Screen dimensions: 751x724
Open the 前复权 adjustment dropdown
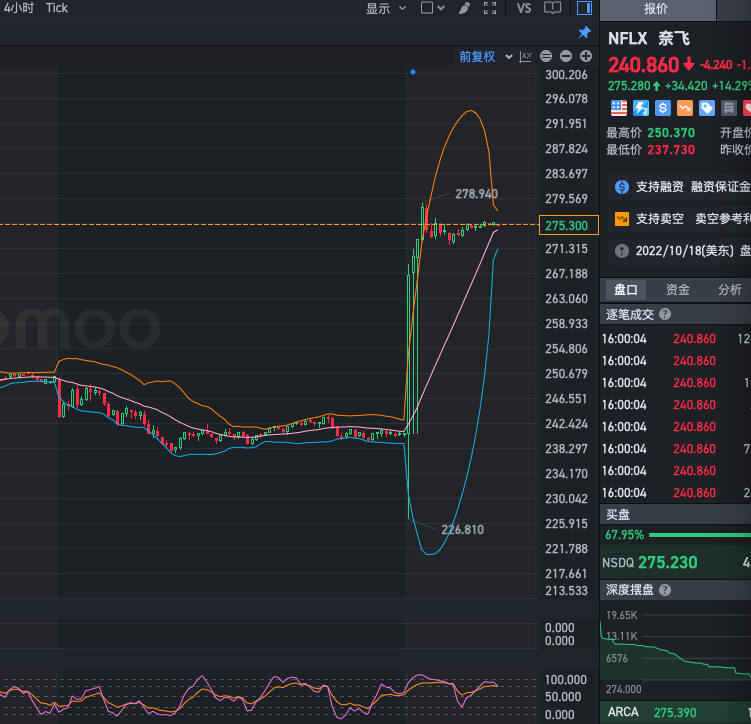[486, 57]
